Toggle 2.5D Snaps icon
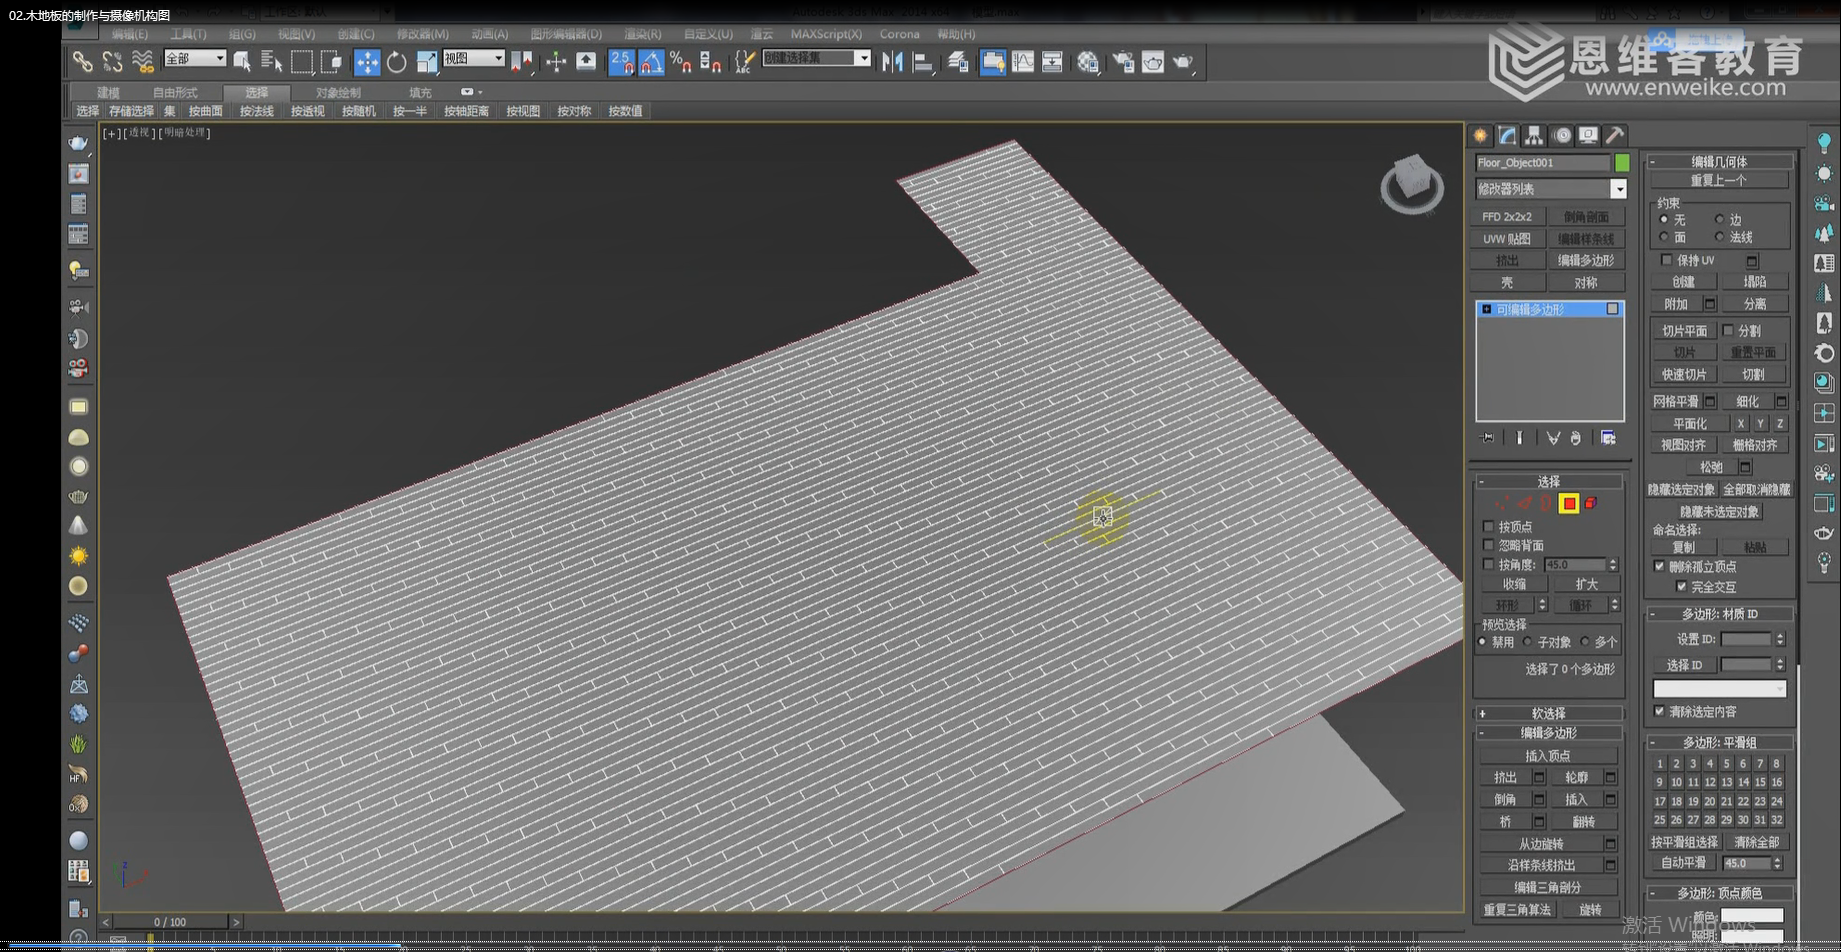 [x=621, y=62]
